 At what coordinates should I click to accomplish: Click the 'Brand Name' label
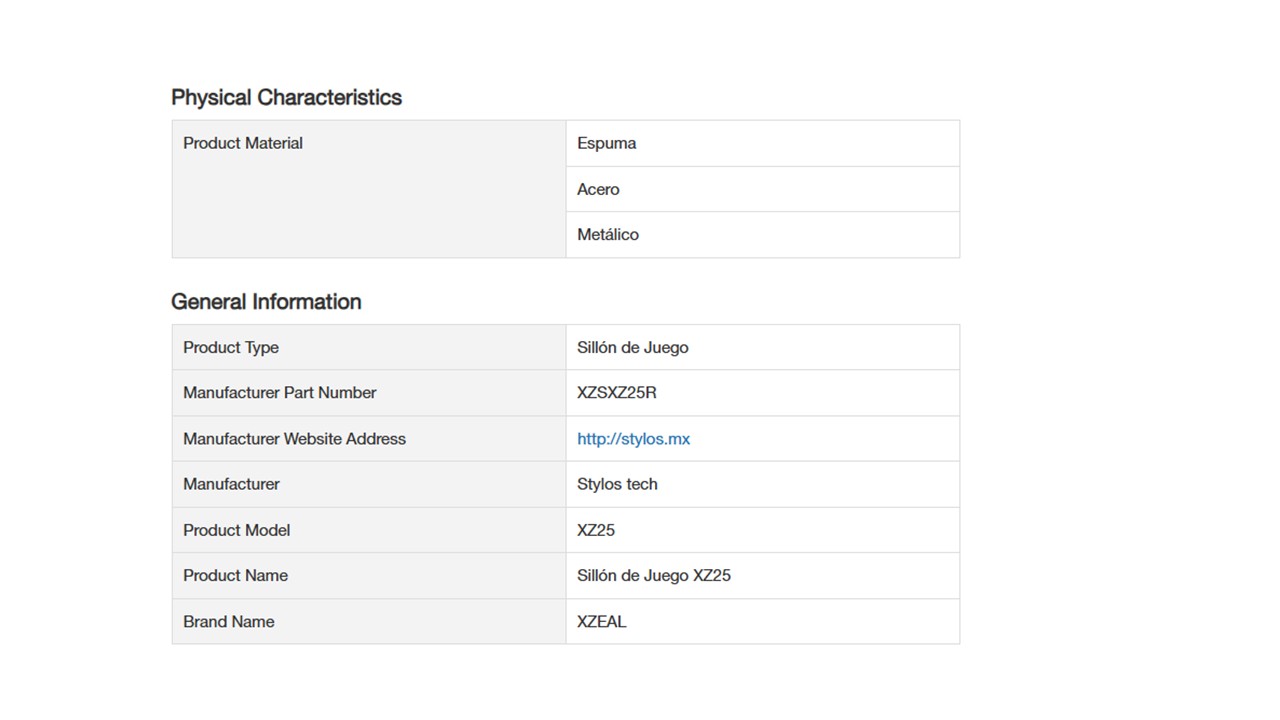(228, 621)
